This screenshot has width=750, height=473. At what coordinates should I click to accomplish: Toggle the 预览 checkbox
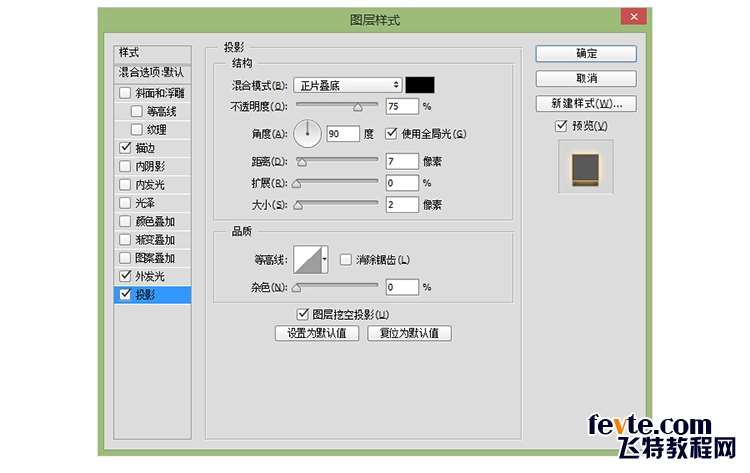561,126
